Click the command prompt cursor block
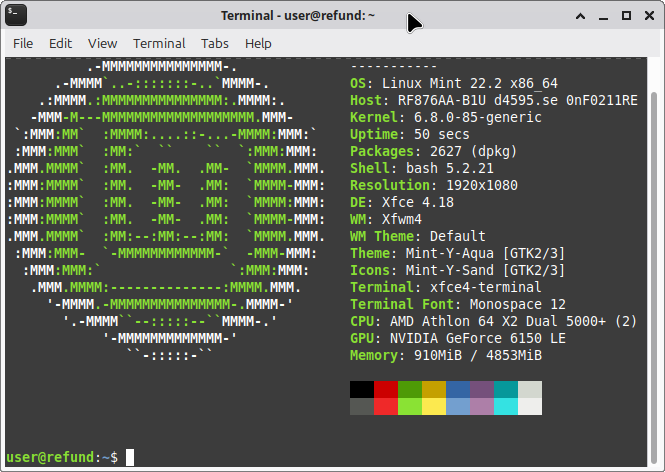 130,457
